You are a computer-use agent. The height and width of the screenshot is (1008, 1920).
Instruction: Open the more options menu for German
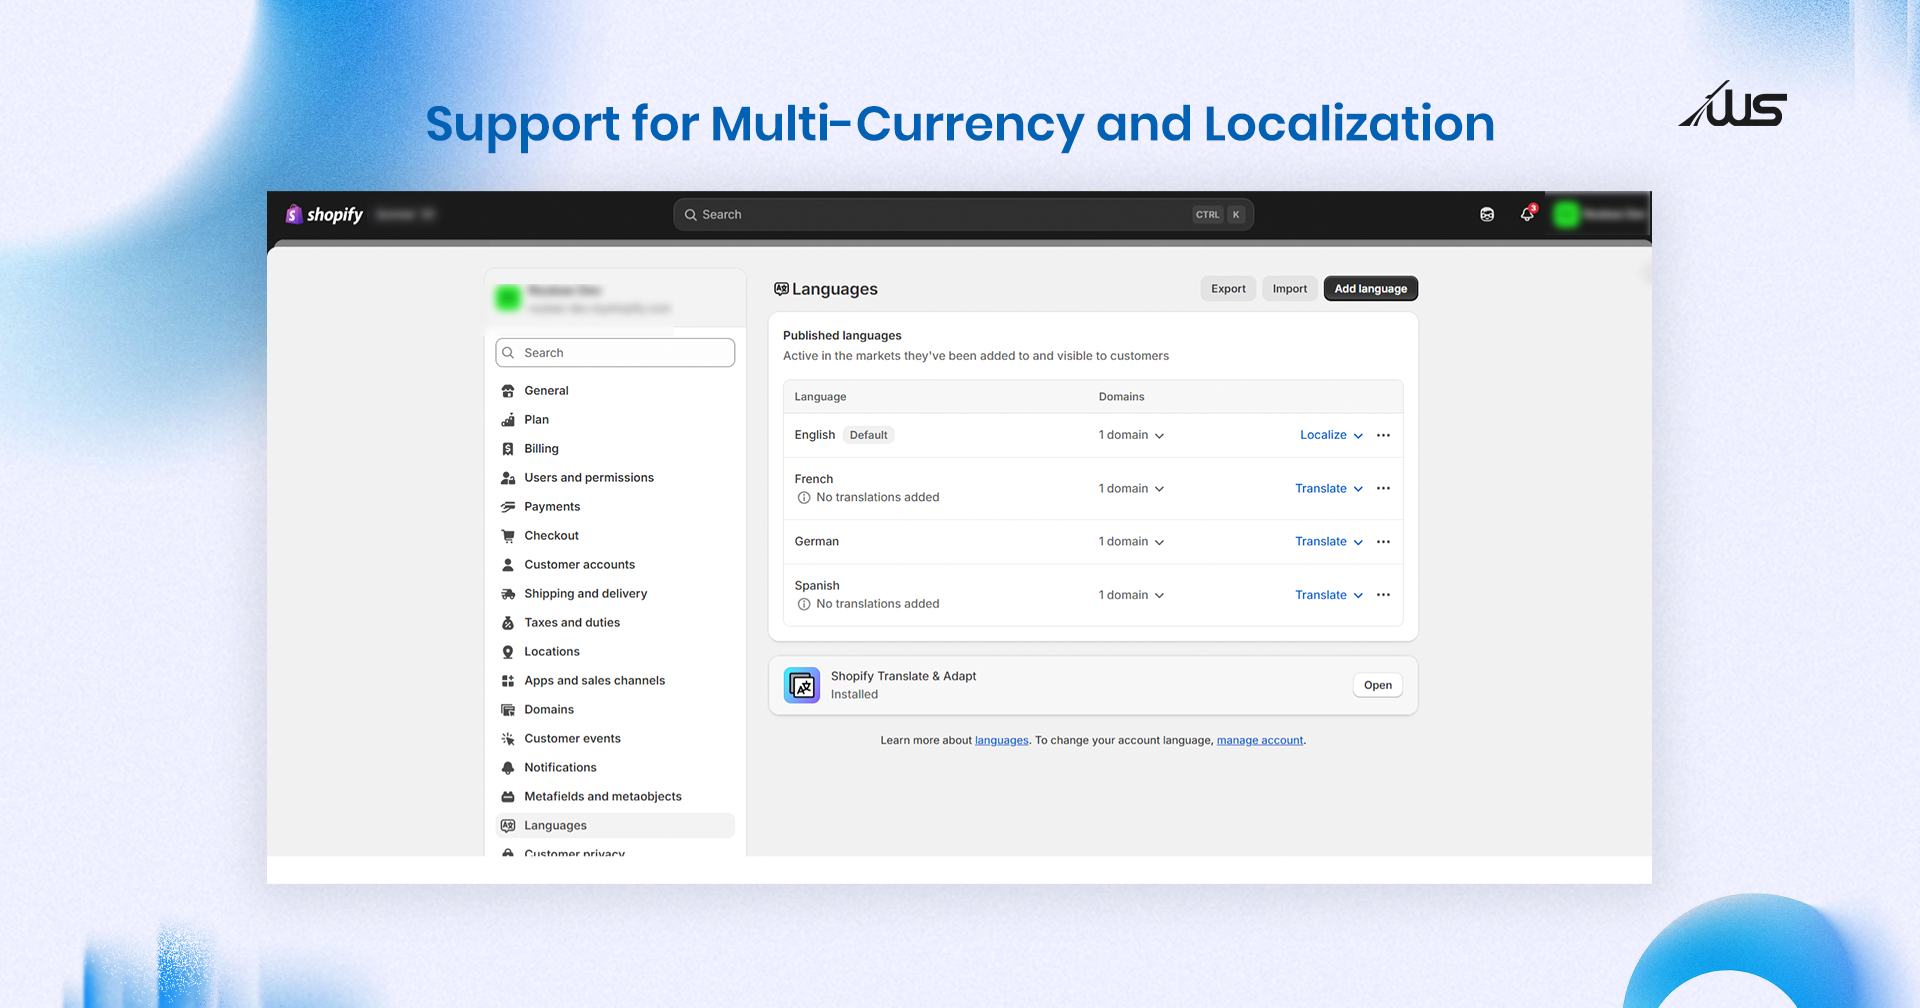pyautogui.click(x=1384, y=542)
